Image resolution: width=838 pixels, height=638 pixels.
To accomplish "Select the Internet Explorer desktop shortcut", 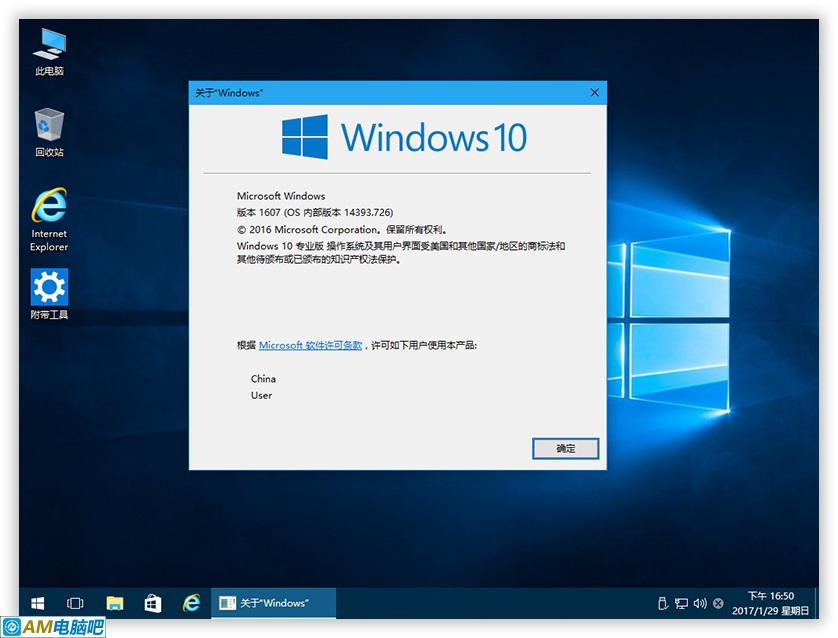I will click(x=49, y=219).
